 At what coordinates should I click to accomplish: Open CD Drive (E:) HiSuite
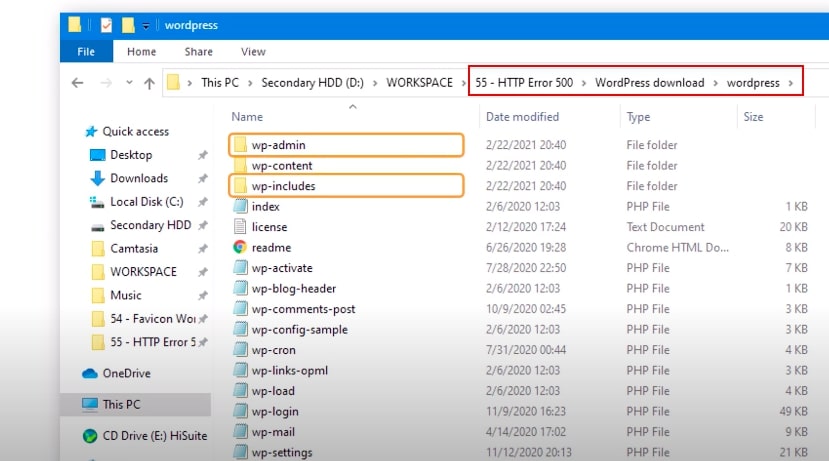tap(145, 436)
